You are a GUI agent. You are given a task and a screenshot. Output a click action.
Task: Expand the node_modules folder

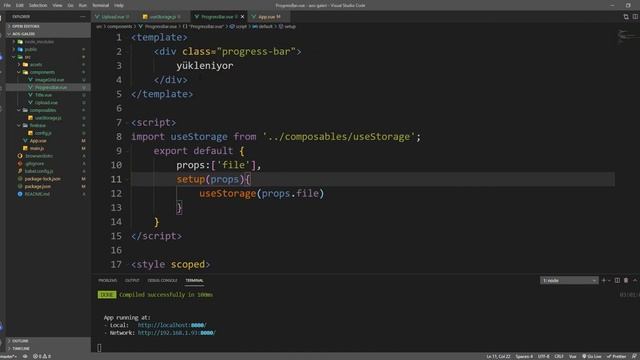39,42
